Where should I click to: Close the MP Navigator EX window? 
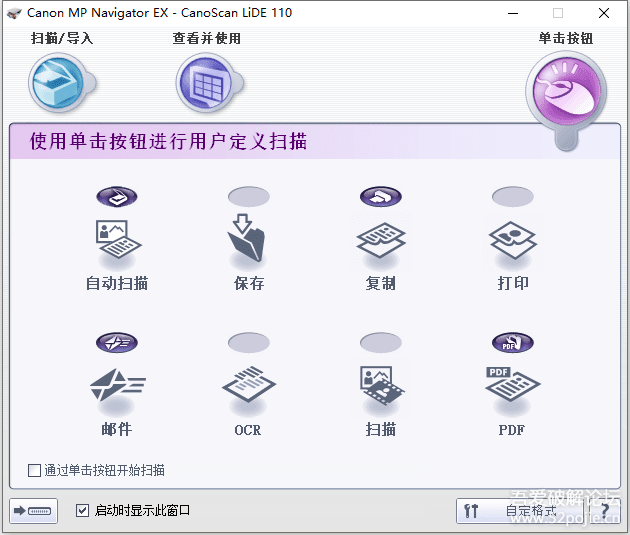click(x=603, y=13)
